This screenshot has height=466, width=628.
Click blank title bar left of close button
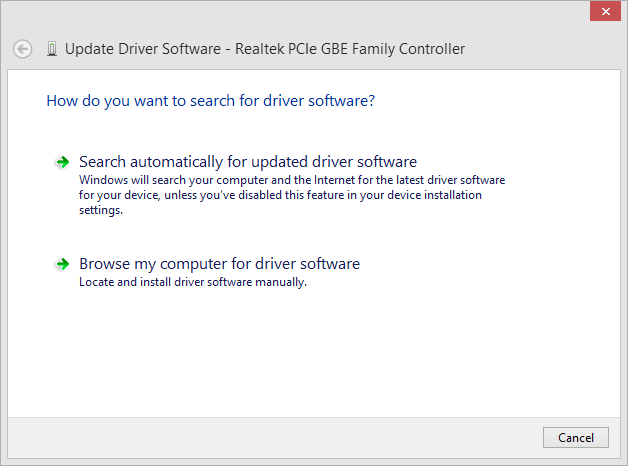[300, 12]
